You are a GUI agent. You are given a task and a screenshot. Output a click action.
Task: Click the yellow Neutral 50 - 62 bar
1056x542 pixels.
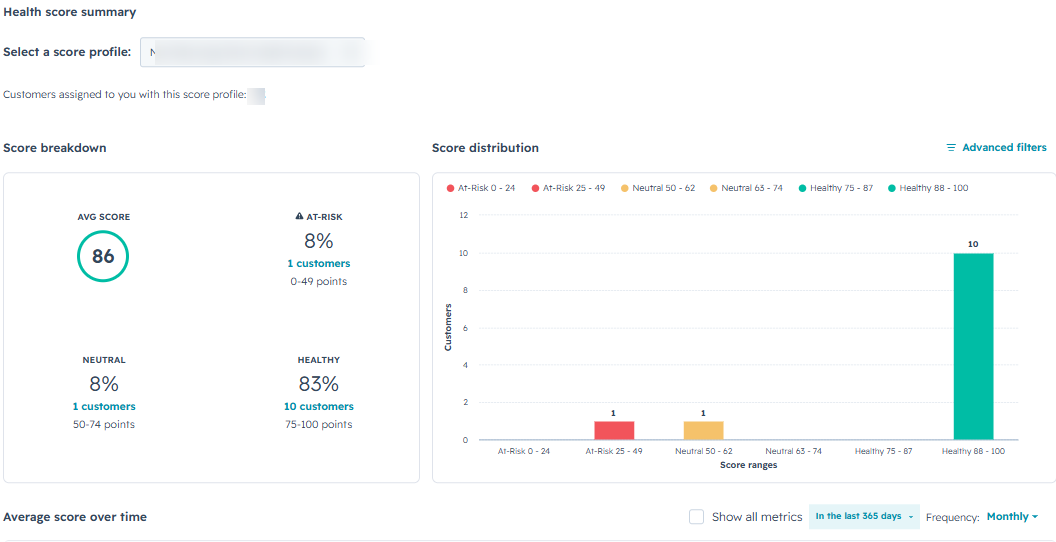tap(704, 430)
